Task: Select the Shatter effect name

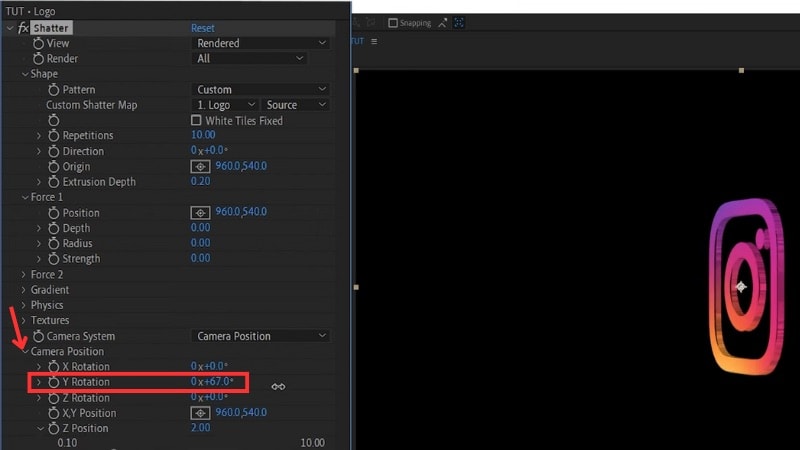Action: pos(51,28)
